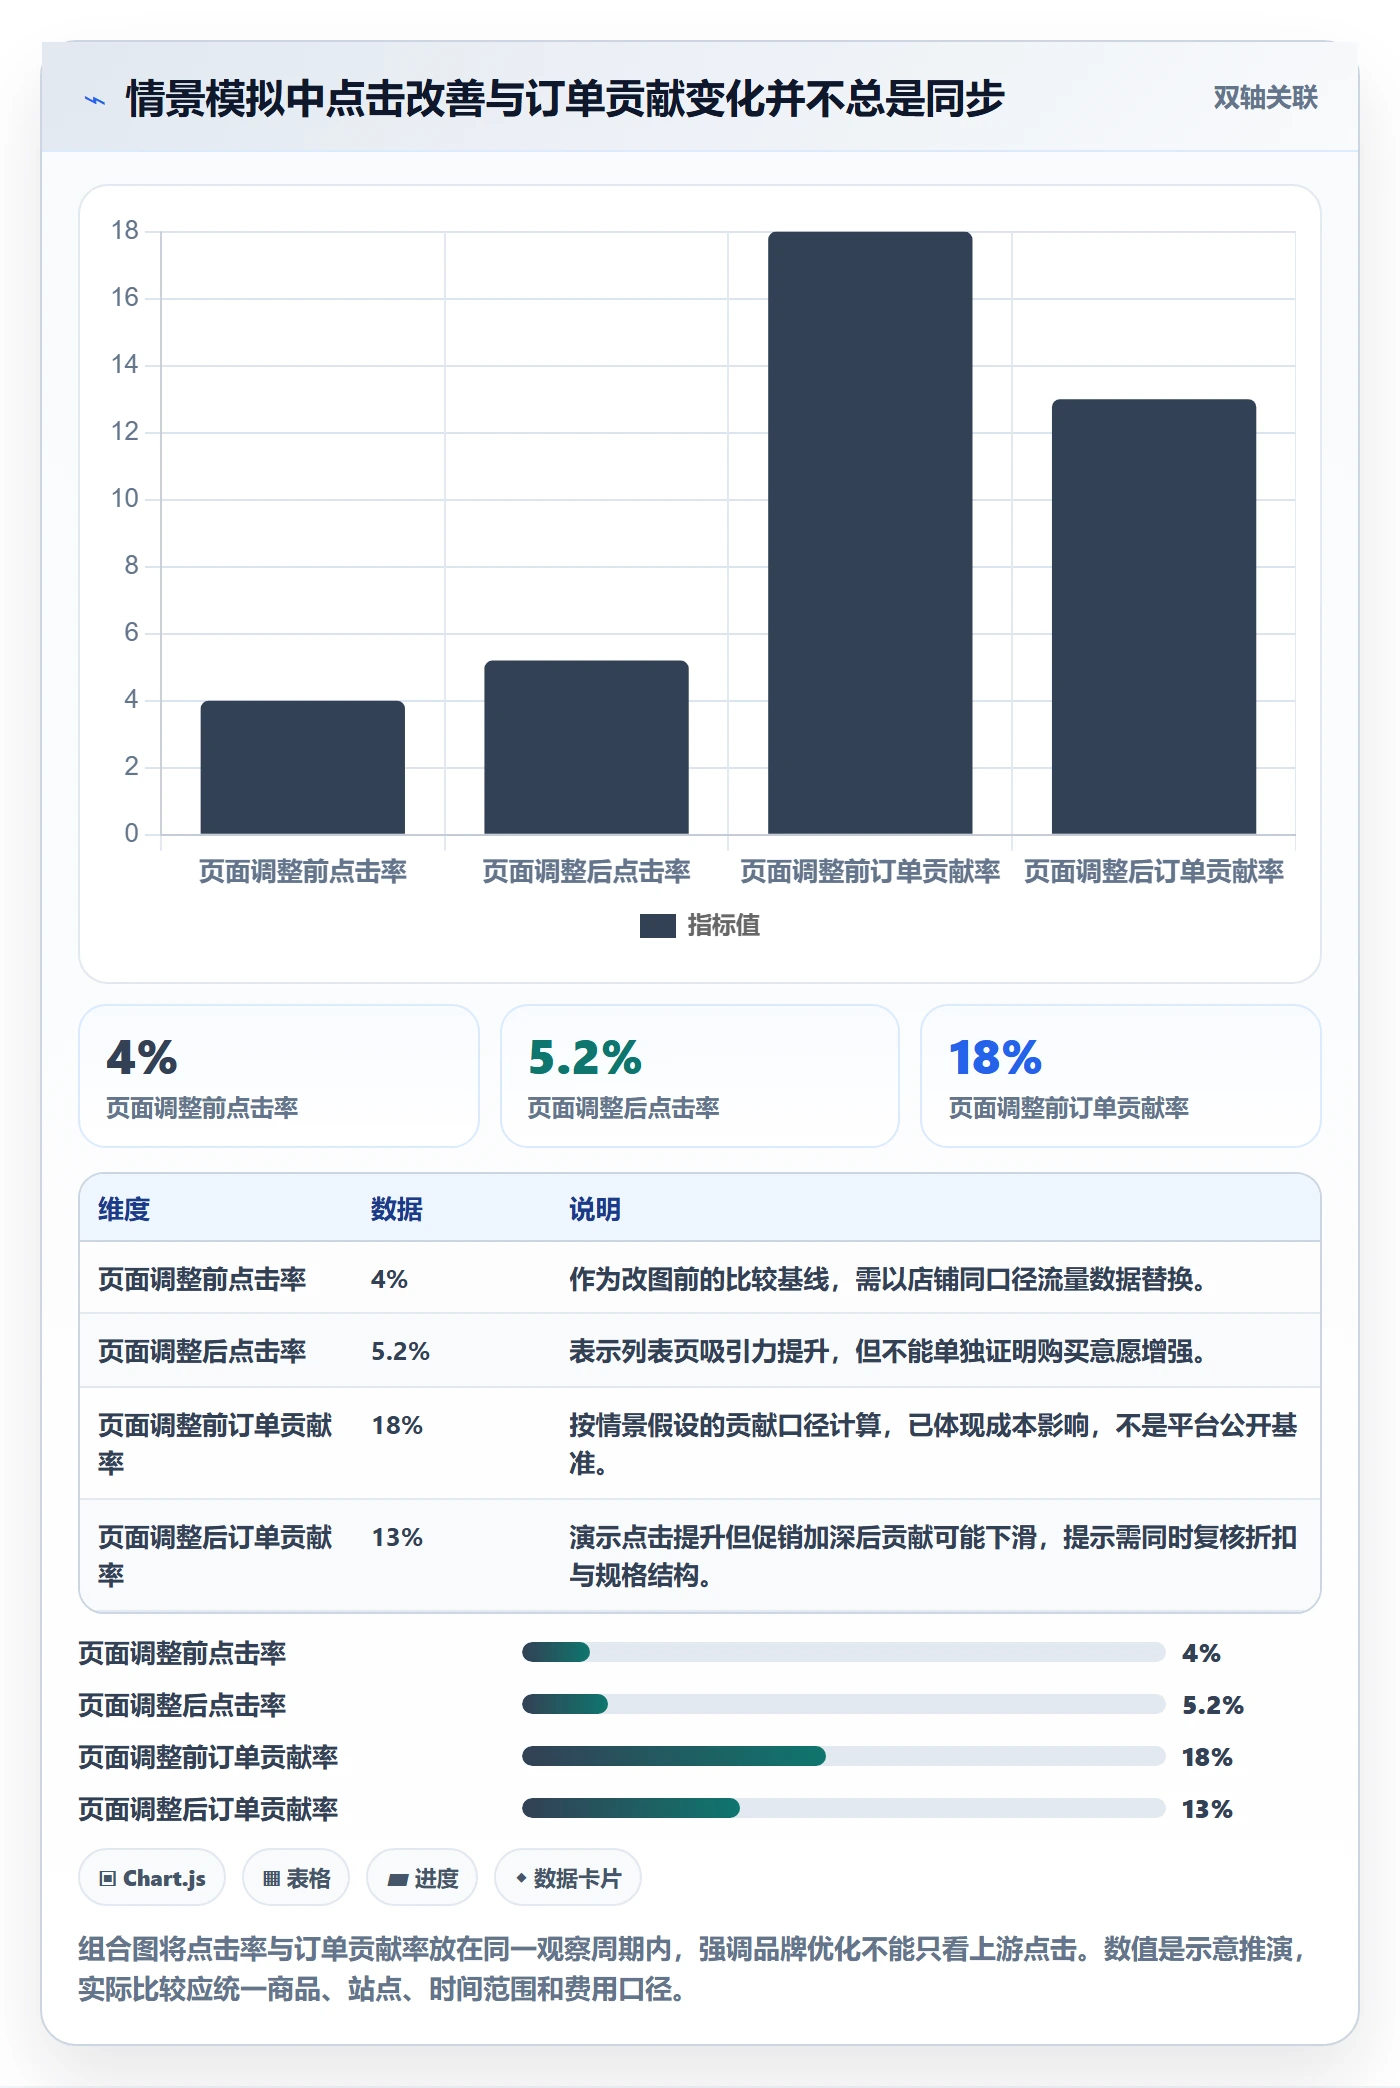The image size is (1400, 2088).
Task: Click the 13% progress bar for 页面调整后订单贡献率
Action: [x=843, y=1808]
